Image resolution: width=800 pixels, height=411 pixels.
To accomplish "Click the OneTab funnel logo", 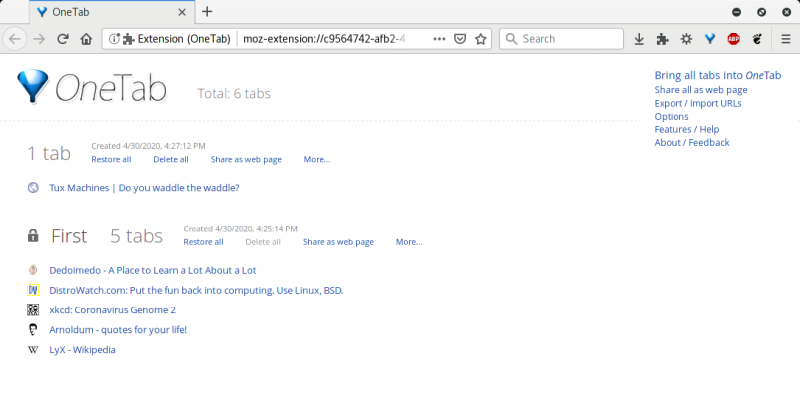I will 33,86.
